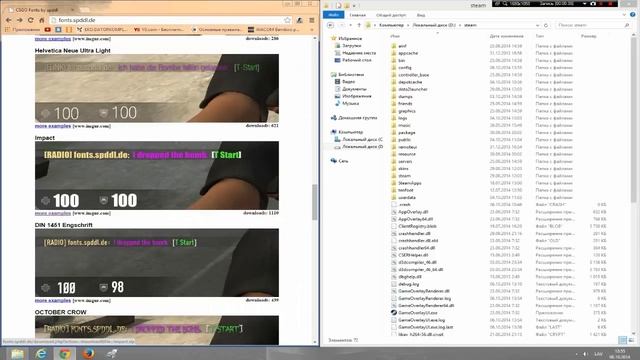The image size is (640, 360).
Task: Open the Chrome home page button
Action: pyautogui.click(x=41, y=20)
